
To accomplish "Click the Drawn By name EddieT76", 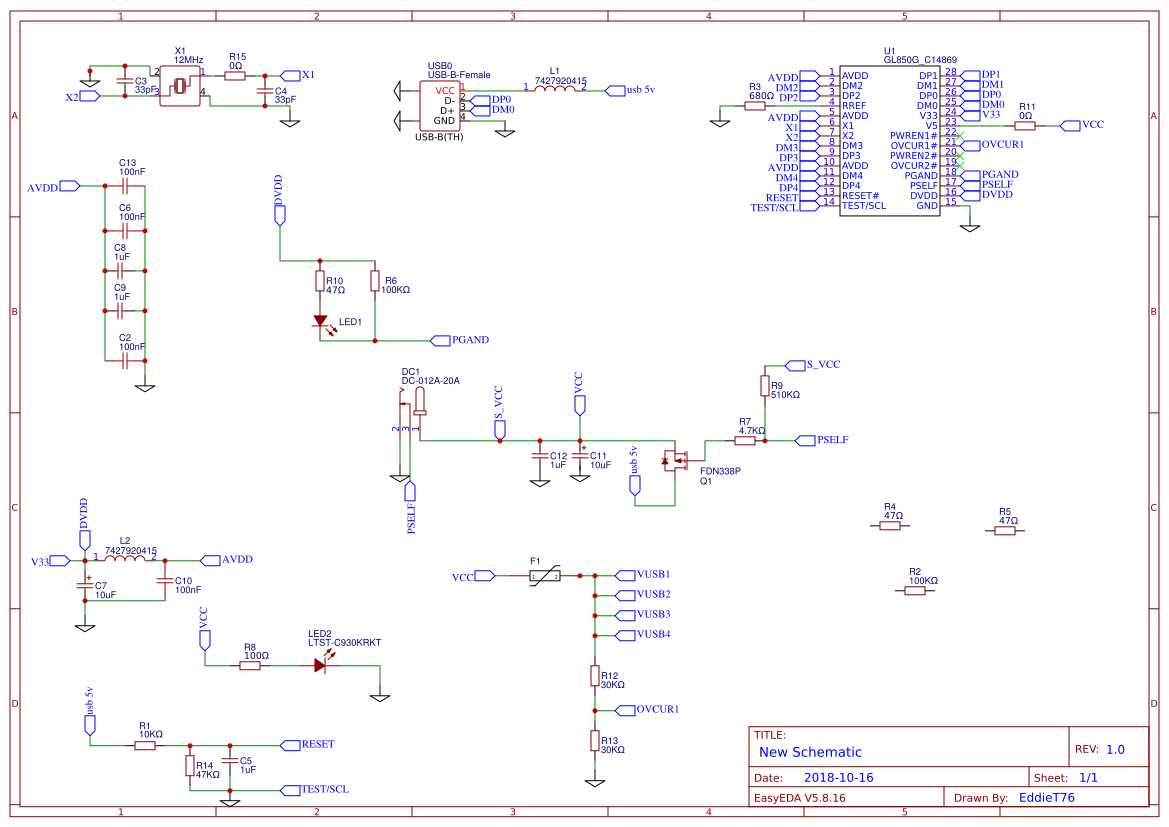I will (1048, 797).
